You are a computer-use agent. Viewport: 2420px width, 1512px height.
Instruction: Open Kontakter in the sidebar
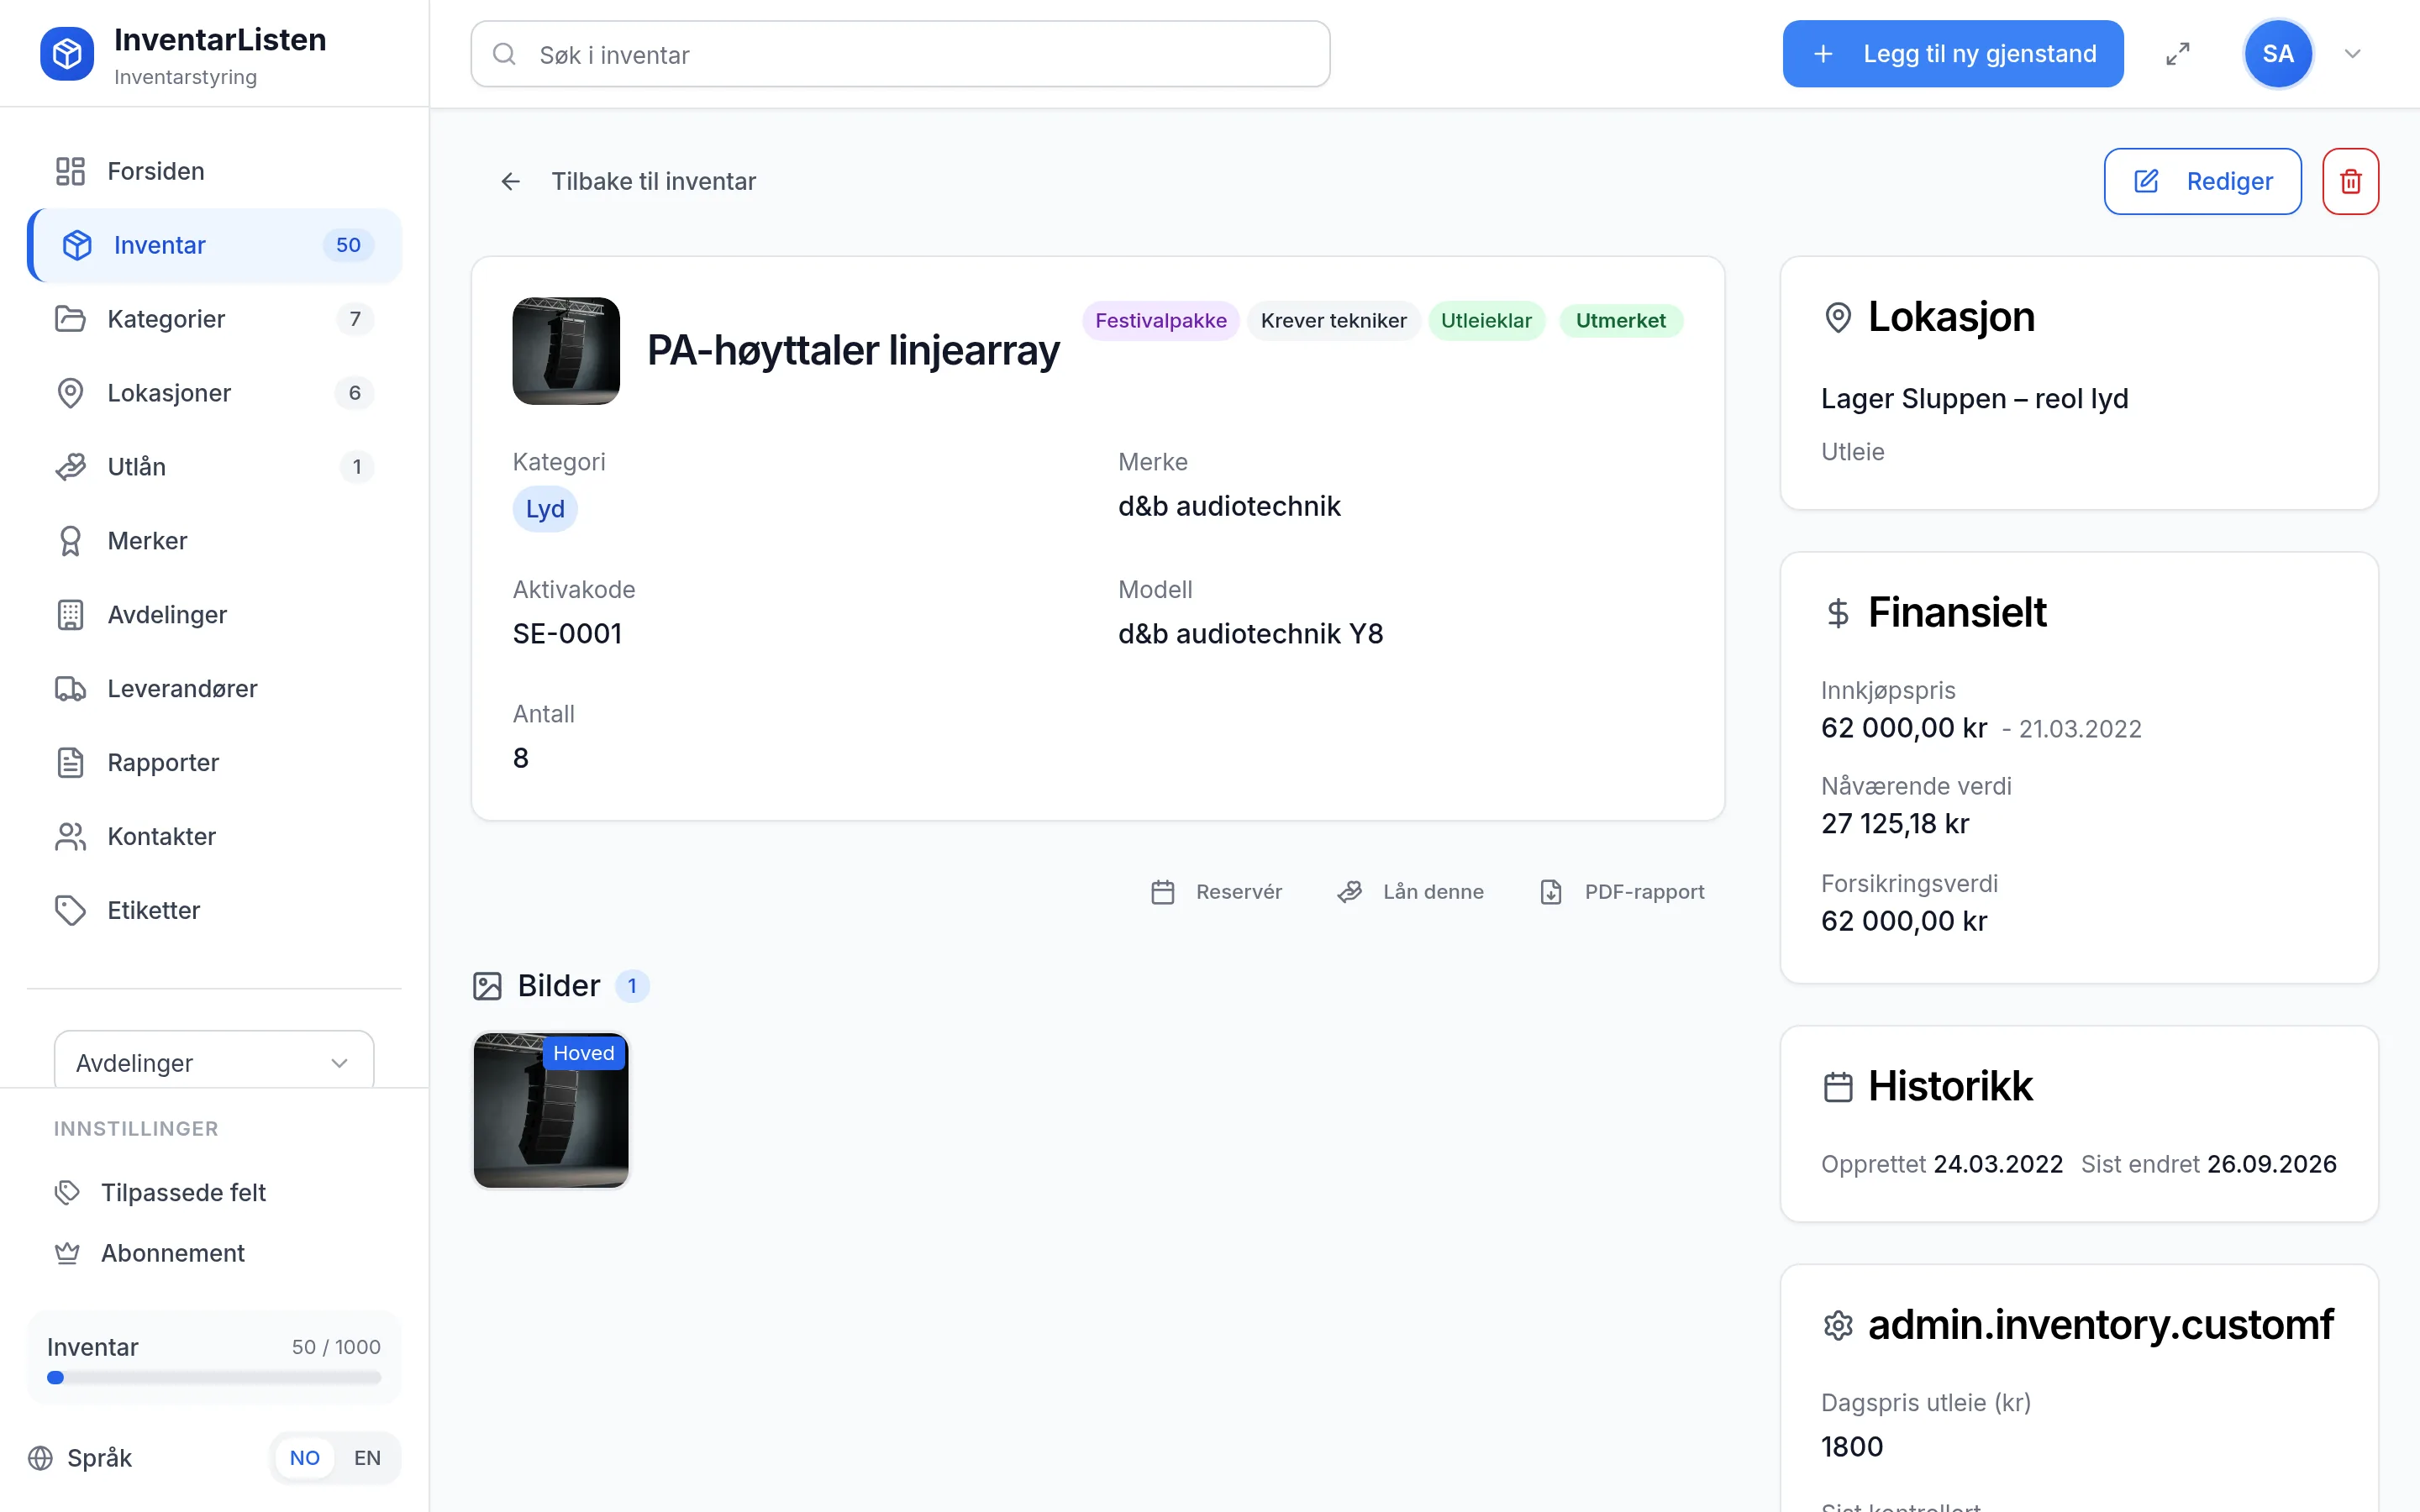pyautogui.click(x=214, y=837)
